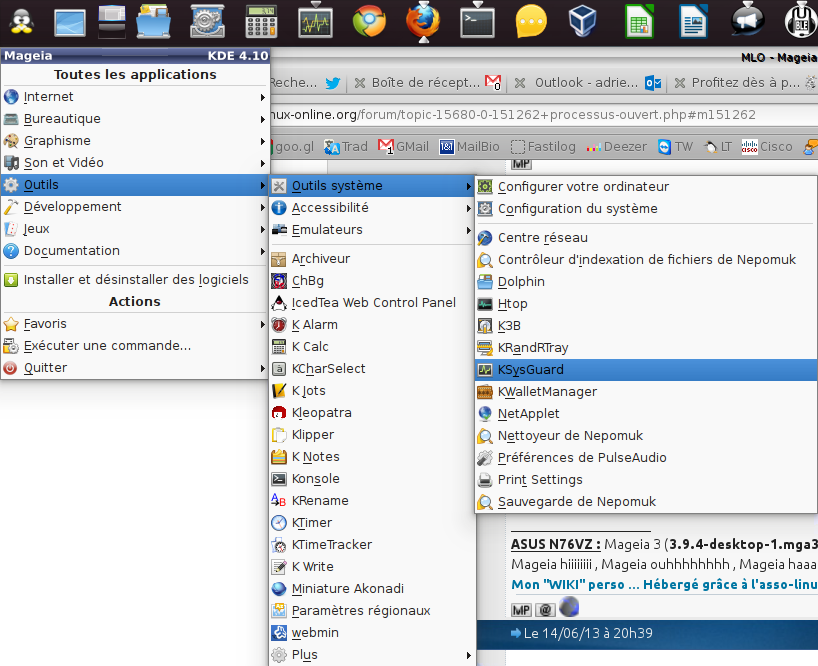
Task: Close the Profitez dès à p... tab
Action: [679, 83]
